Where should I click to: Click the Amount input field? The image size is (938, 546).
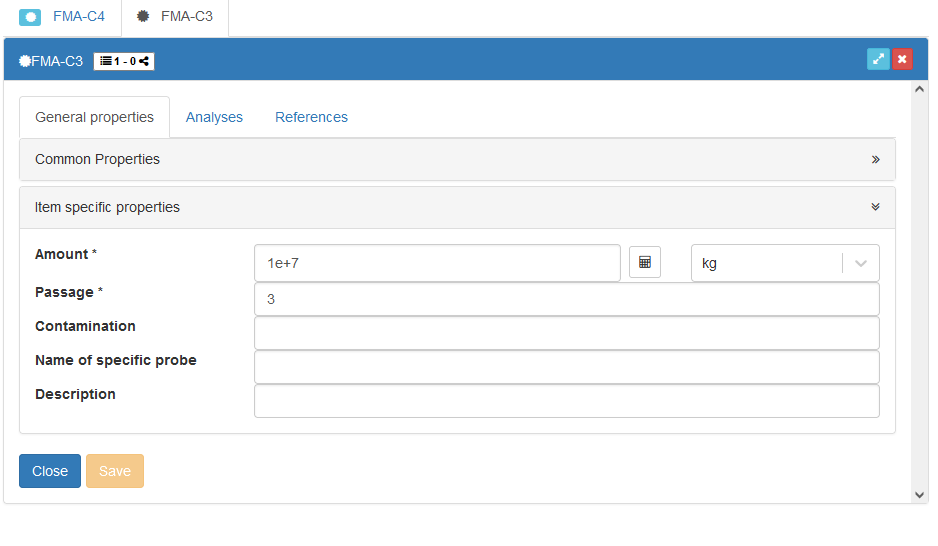(437, 263)
